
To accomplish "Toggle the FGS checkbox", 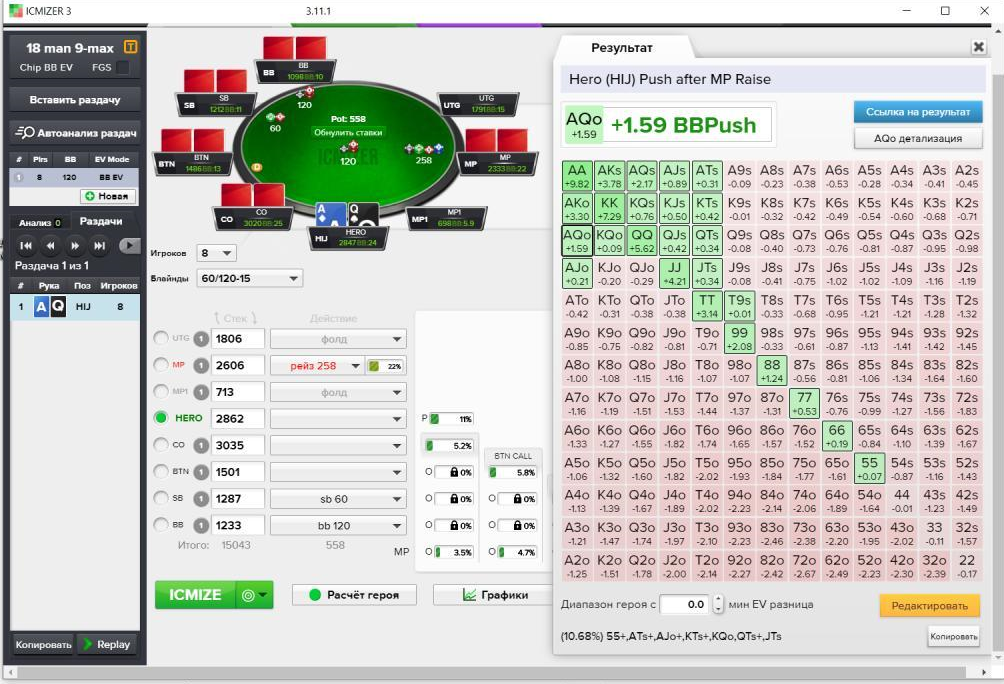I will click(122, 67).
